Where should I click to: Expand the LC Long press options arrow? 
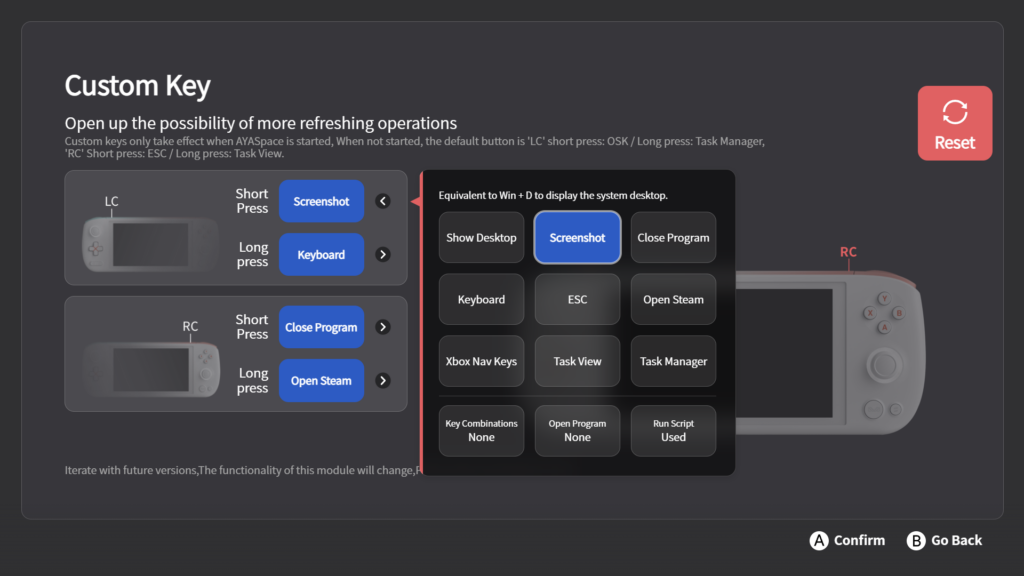pyautogui.click(x=383, y=255)
